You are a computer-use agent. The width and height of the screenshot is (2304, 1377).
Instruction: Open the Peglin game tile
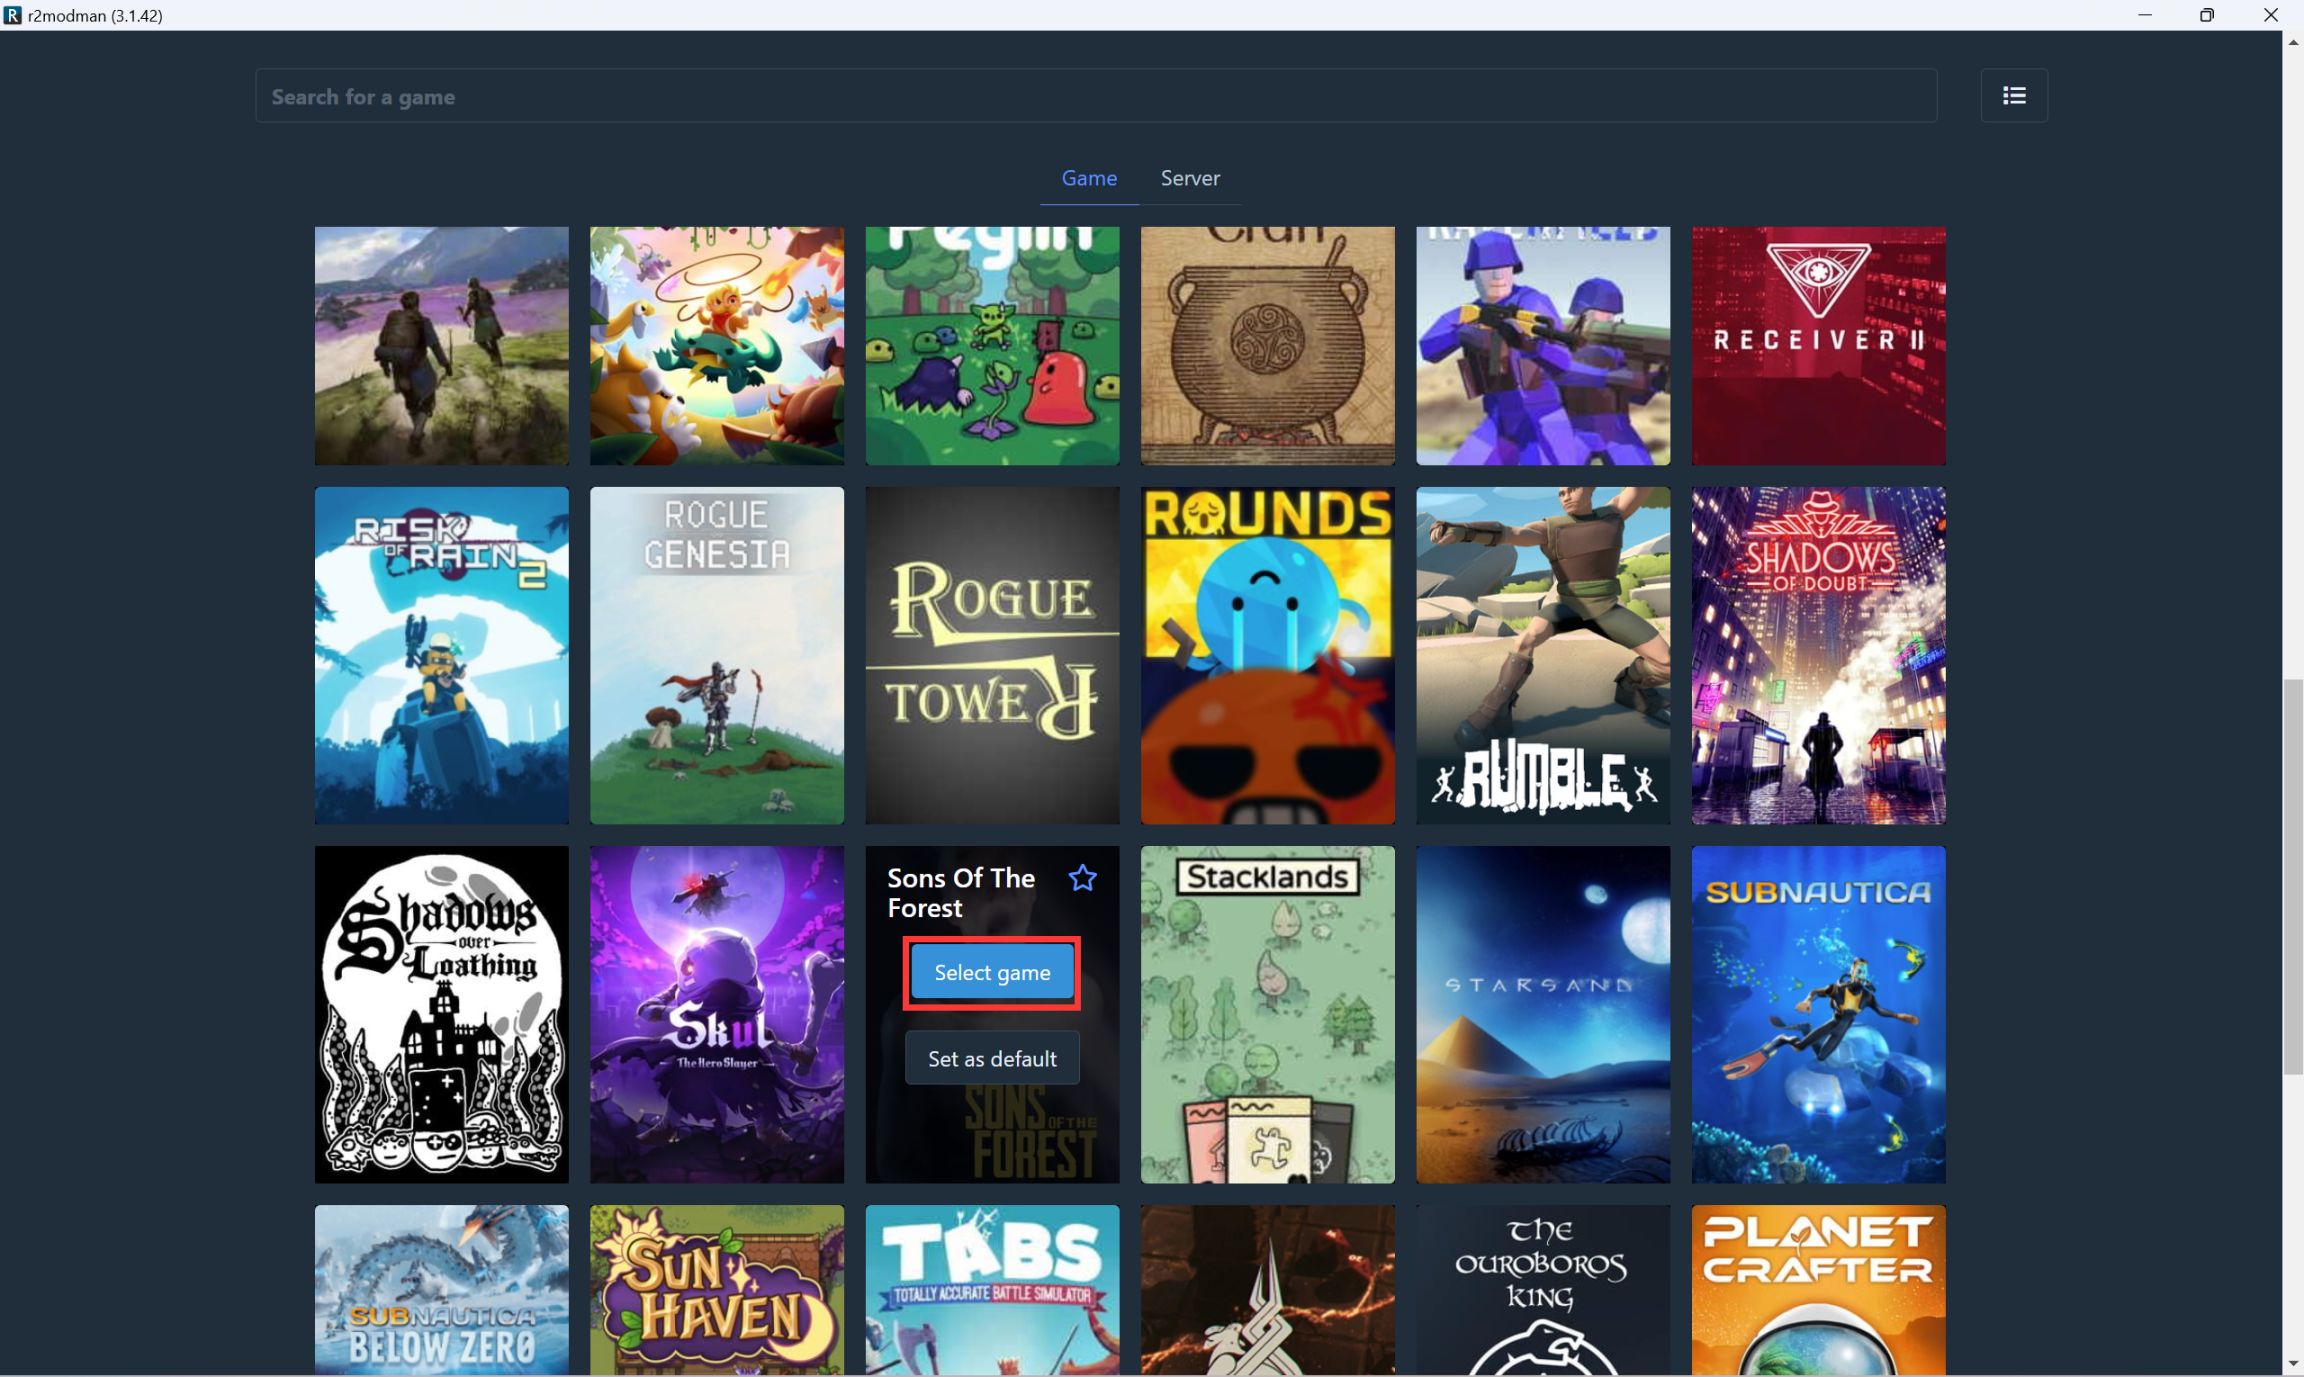[x=992, y=346]
